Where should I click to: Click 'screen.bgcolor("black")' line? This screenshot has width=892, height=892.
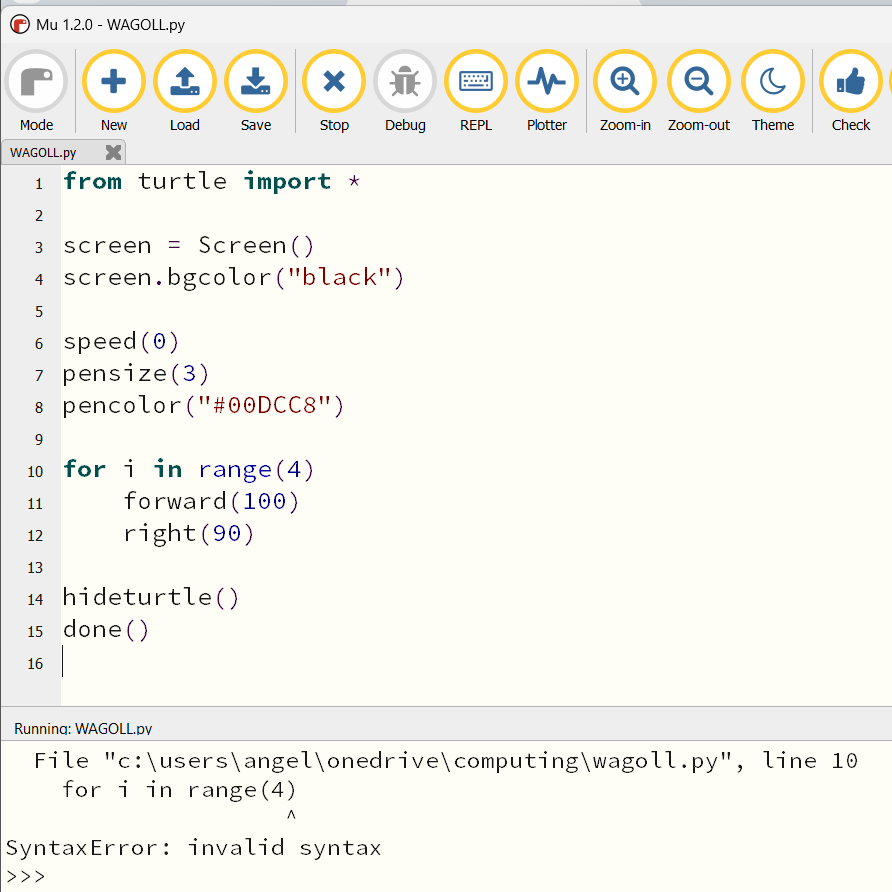233,278
